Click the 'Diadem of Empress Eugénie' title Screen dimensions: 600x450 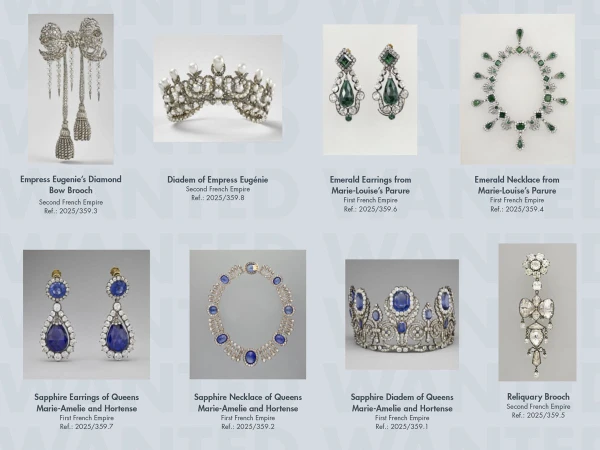218,179
